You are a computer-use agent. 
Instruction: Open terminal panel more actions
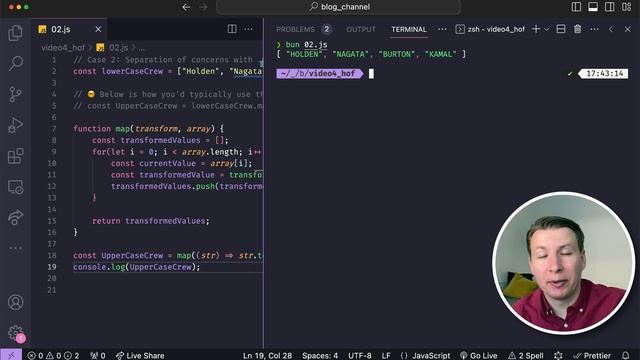coord(594,29)
